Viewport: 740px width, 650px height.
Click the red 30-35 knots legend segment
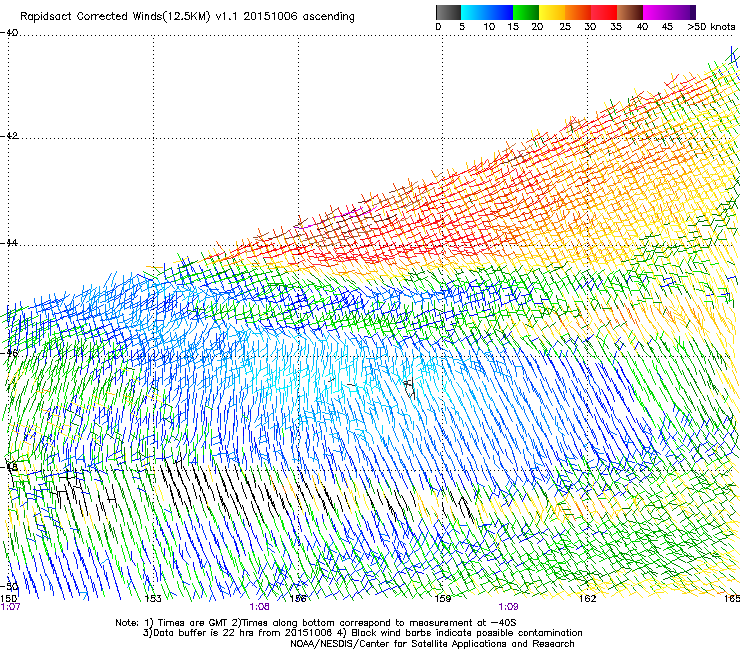pos(604,12)
